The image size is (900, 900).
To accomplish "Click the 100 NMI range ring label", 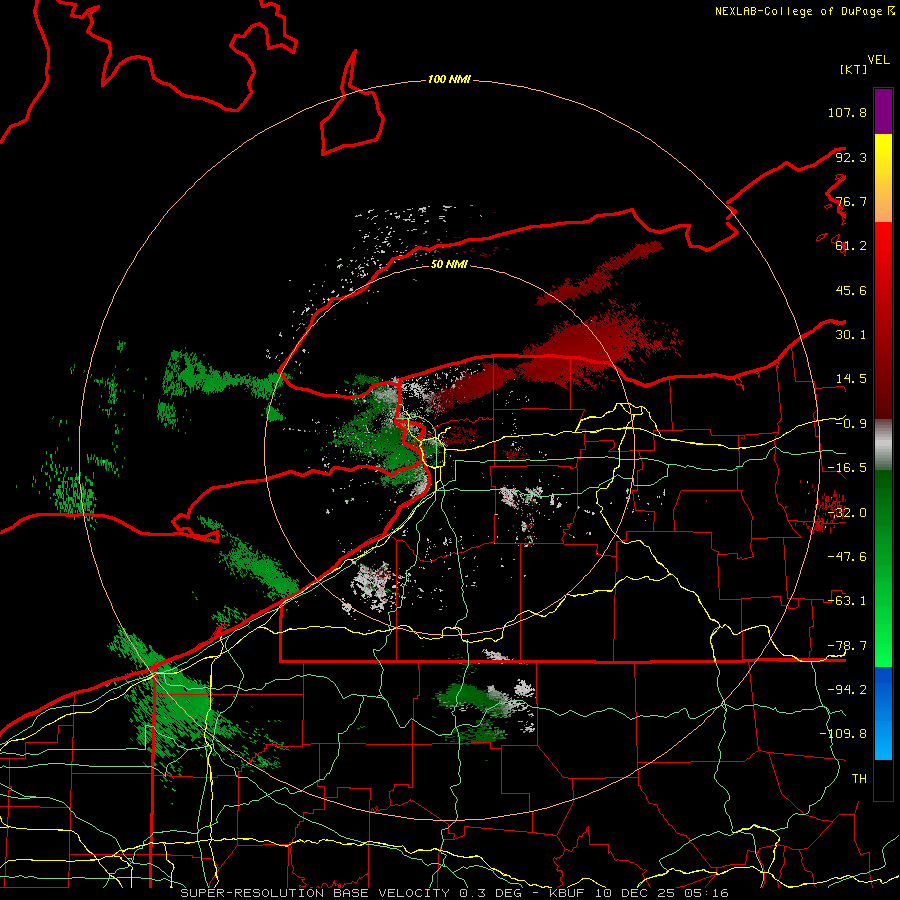I will coord(449,79).
